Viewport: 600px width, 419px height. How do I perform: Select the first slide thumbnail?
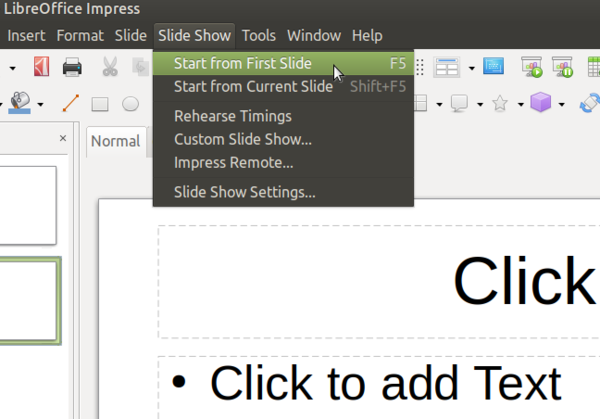coord(28,205)
